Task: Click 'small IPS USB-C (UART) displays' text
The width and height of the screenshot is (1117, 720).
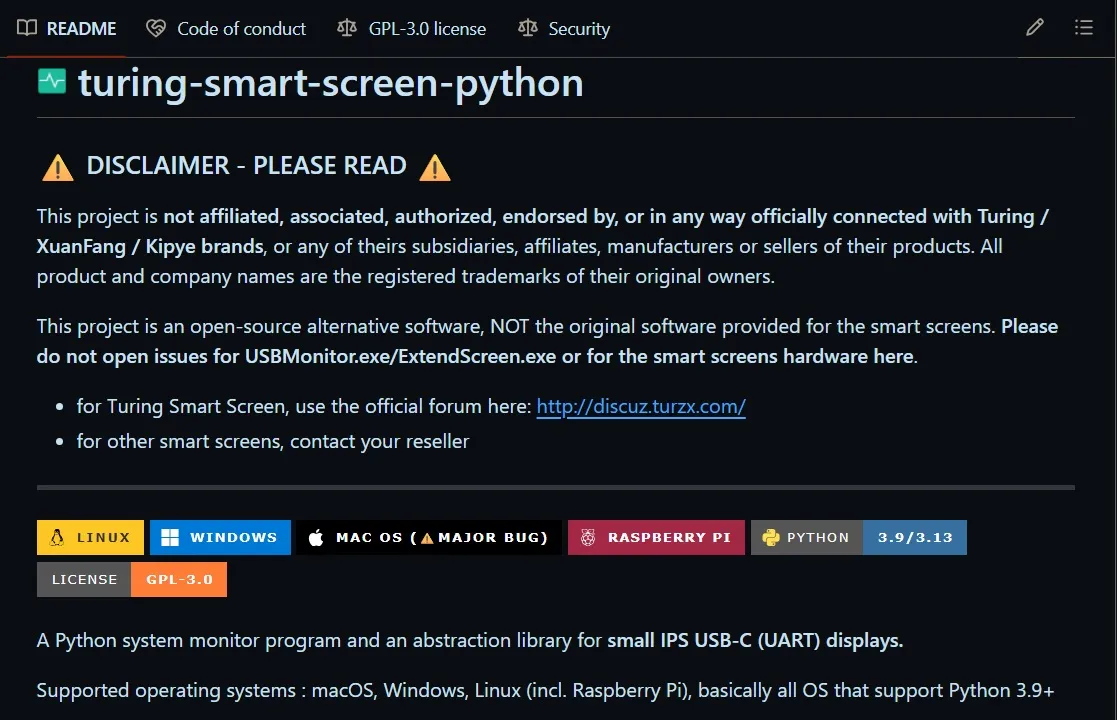Action: tap(754, 640)
